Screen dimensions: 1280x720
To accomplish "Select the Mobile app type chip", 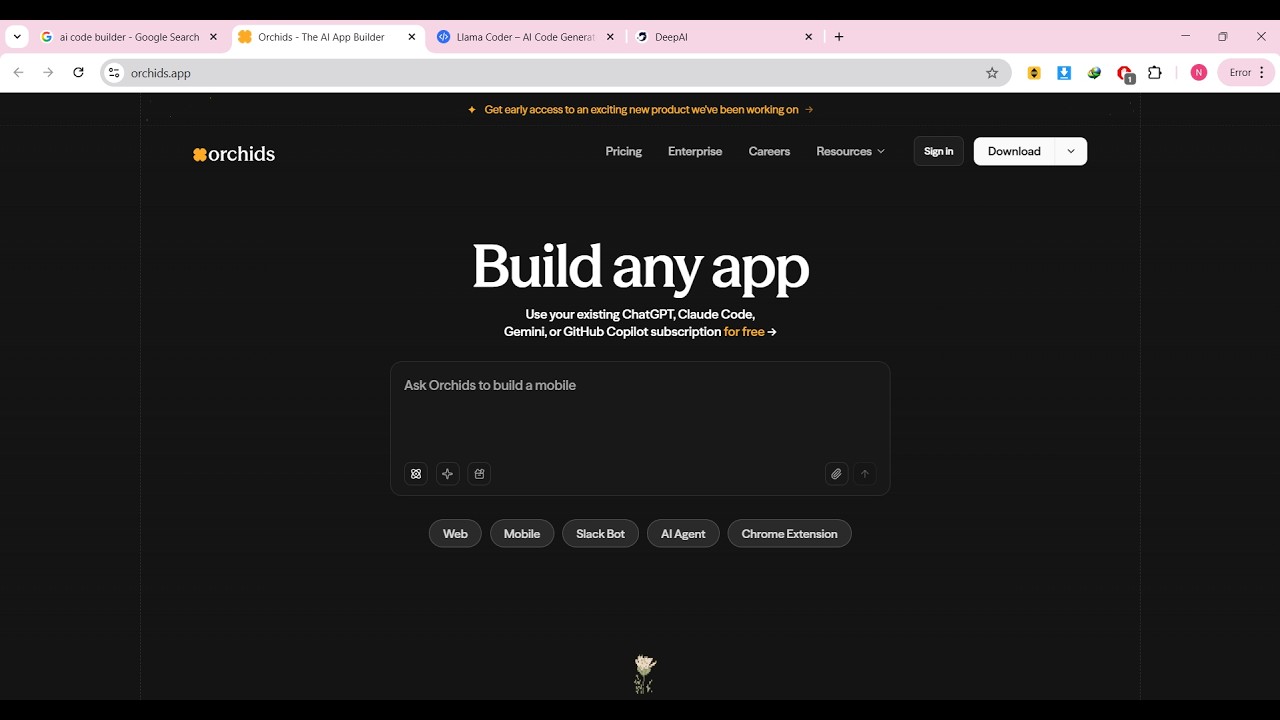I will coord(522,534).
